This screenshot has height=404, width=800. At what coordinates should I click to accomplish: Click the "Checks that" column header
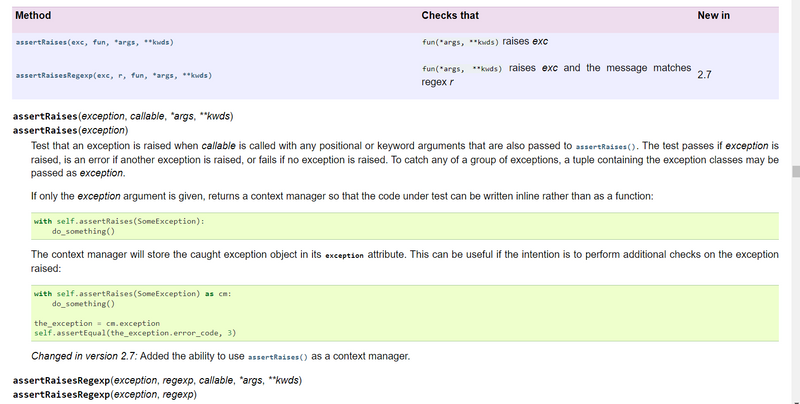pyautogui.click(x=450, y=16)
